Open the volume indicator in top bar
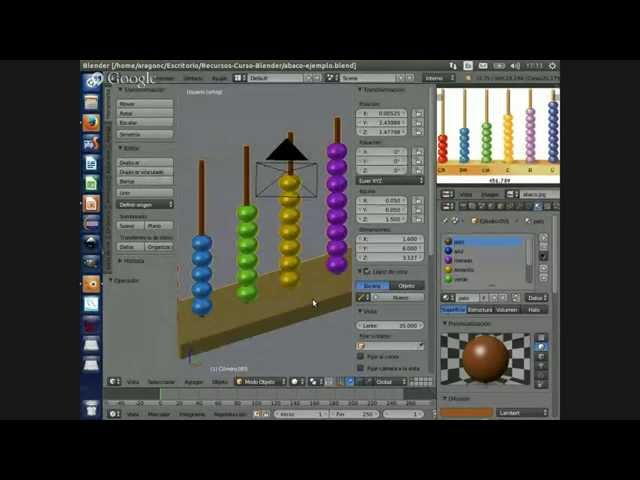640x480 pixels. click(516, 66)
